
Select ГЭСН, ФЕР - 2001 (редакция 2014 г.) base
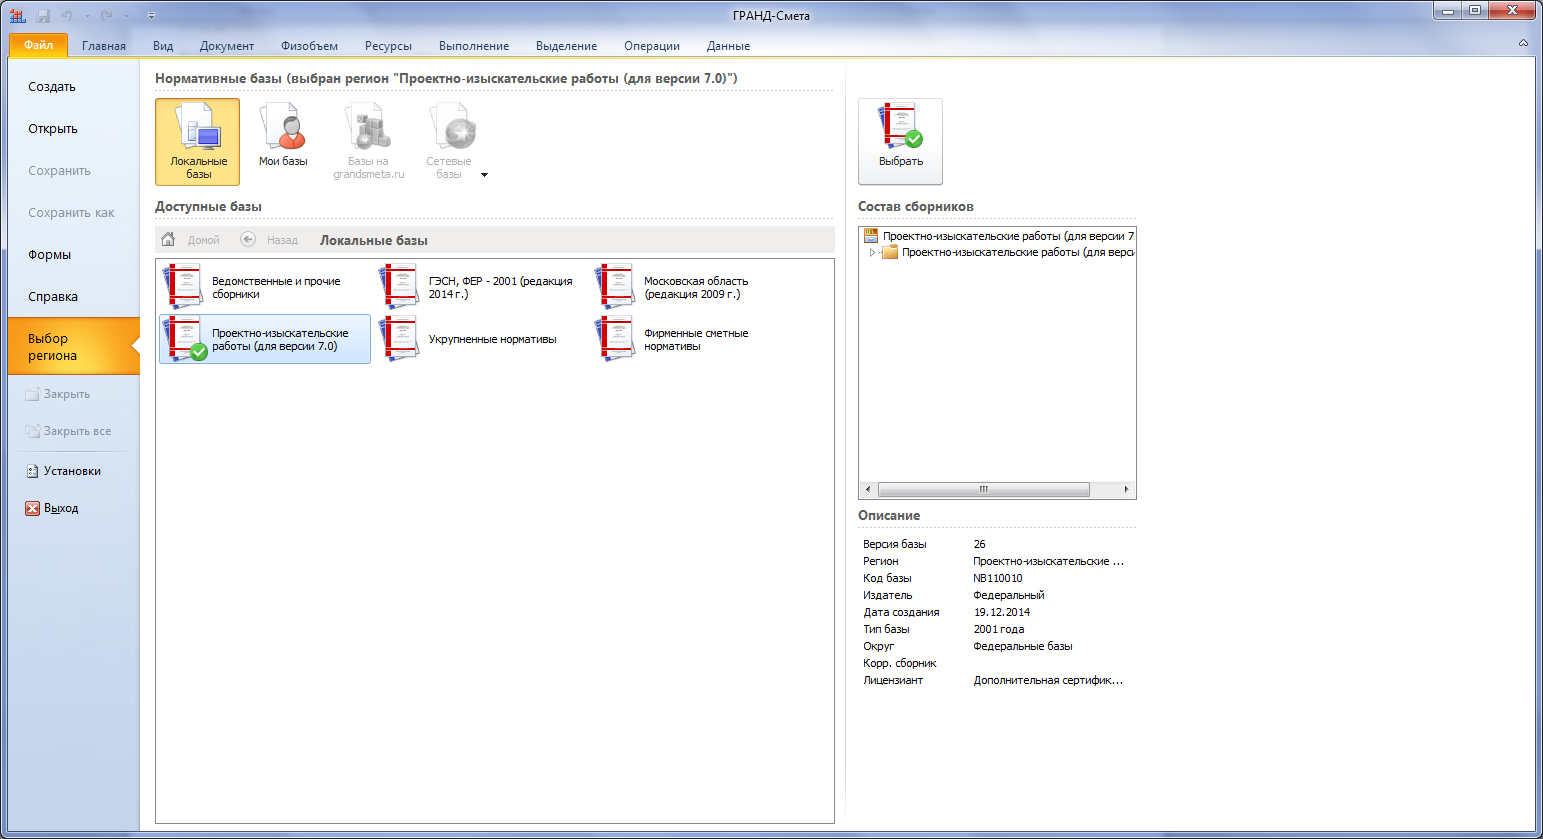480,287
